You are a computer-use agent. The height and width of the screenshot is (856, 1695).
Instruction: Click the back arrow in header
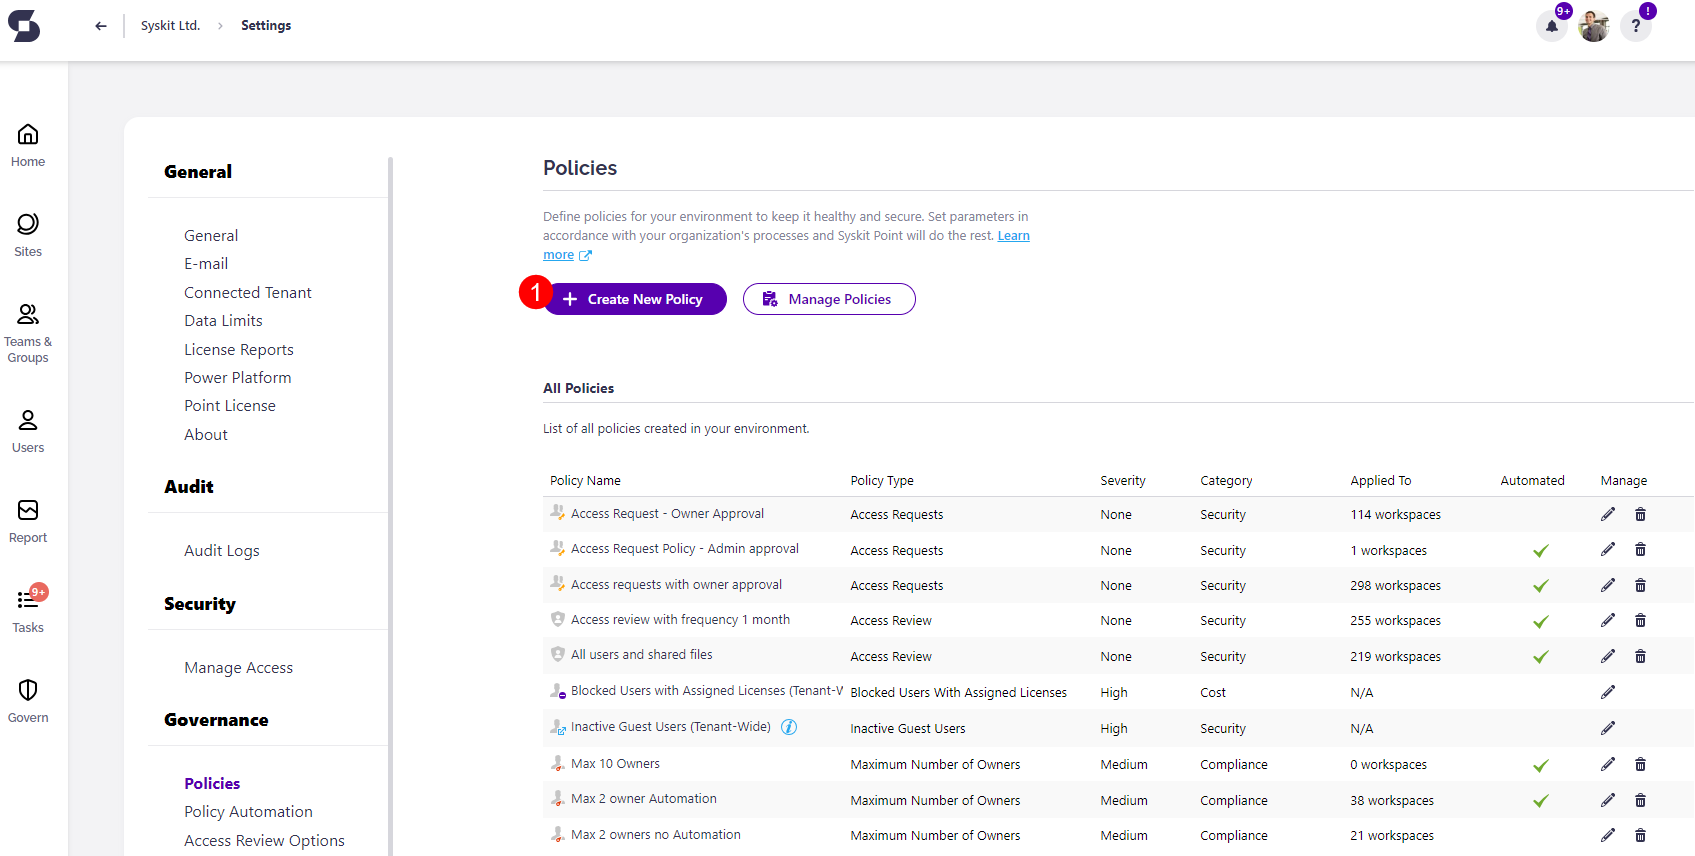[101, 26]
